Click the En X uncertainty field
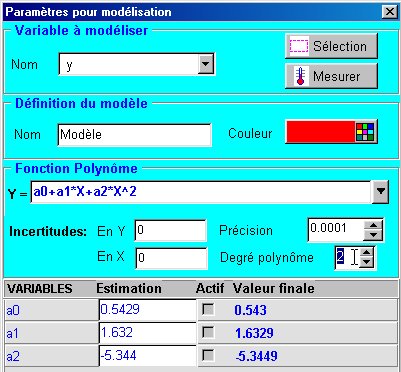The height and width of the screenshot is (372, 401). point(171,258)
